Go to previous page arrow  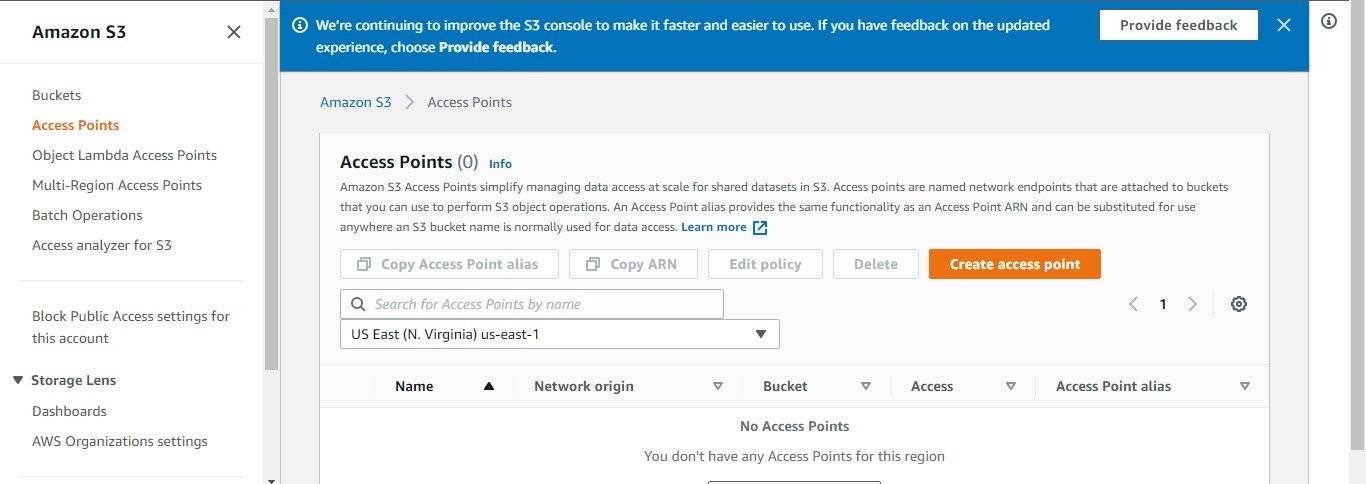pyautogui.click(x=1133, y=304)
